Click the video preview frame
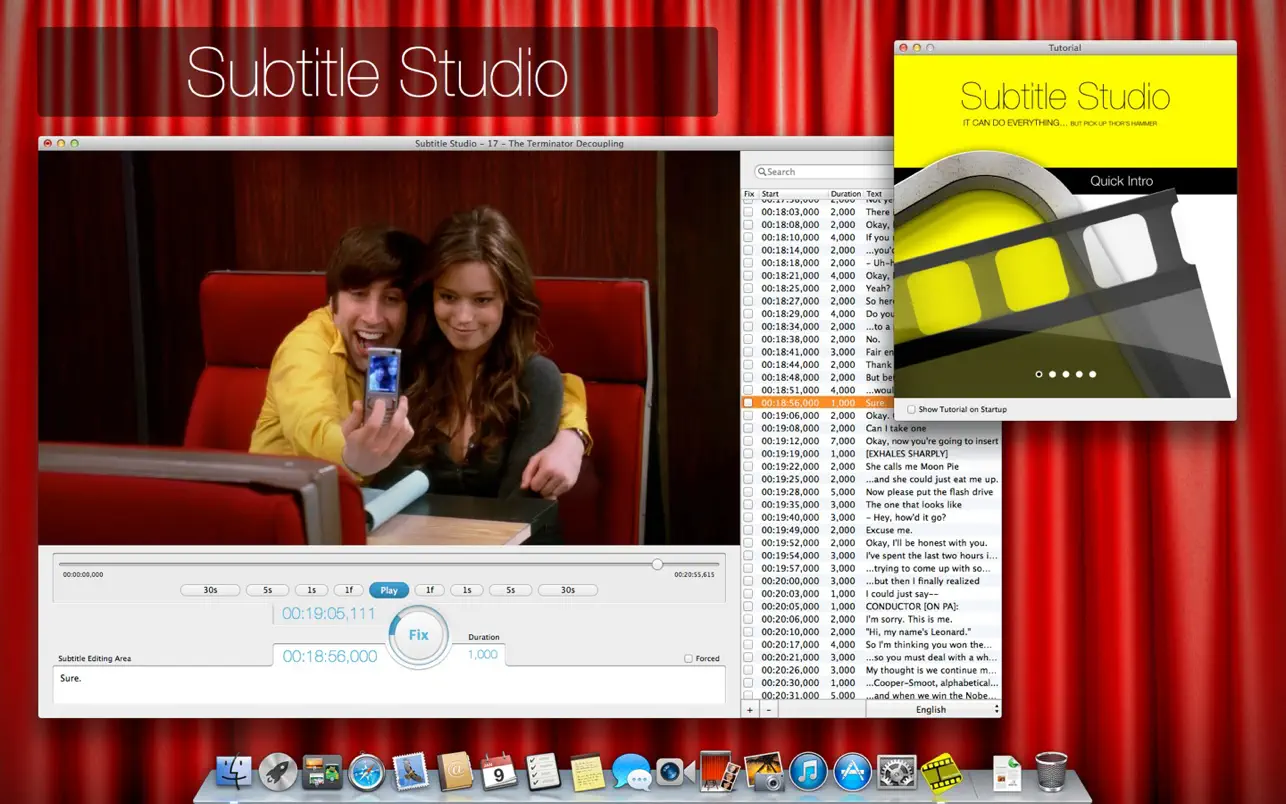The image size is (1286, 804). click(x=389, y=348)
